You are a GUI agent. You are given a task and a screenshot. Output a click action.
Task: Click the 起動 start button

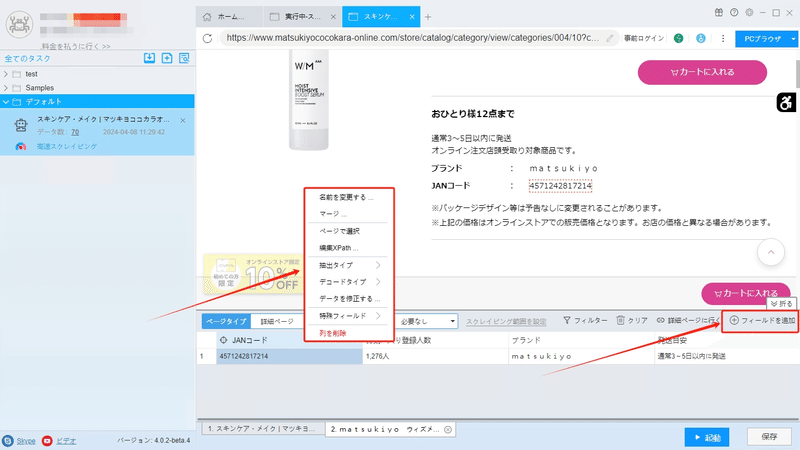707,437
